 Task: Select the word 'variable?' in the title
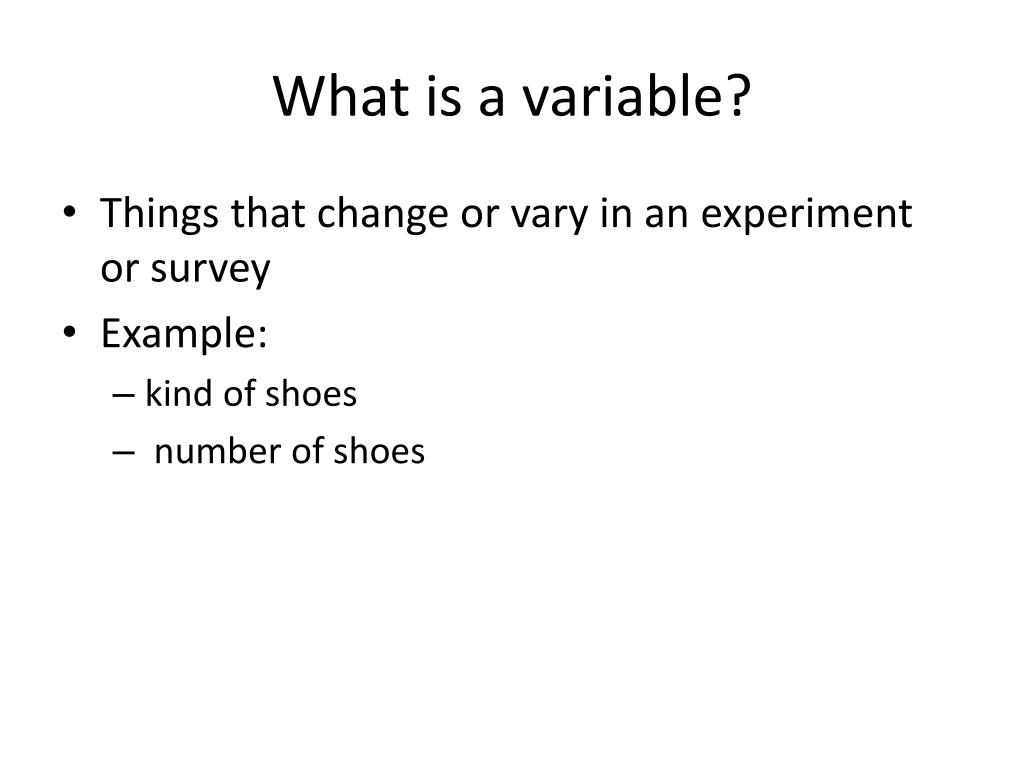click(637, 95)
